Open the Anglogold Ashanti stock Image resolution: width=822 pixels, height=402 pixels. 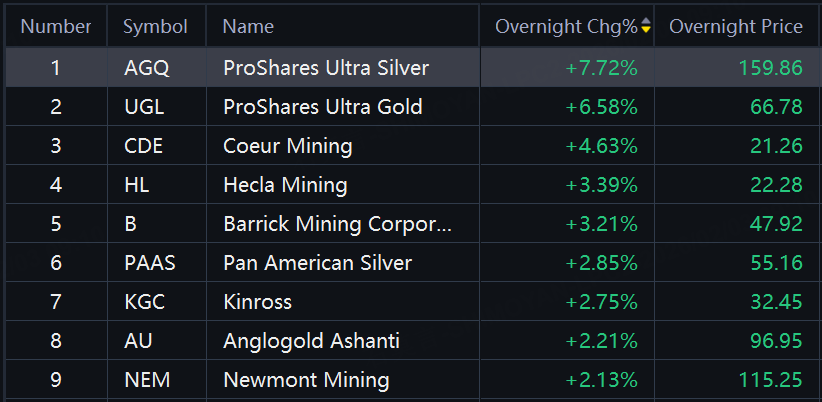[x=311, y=341]
